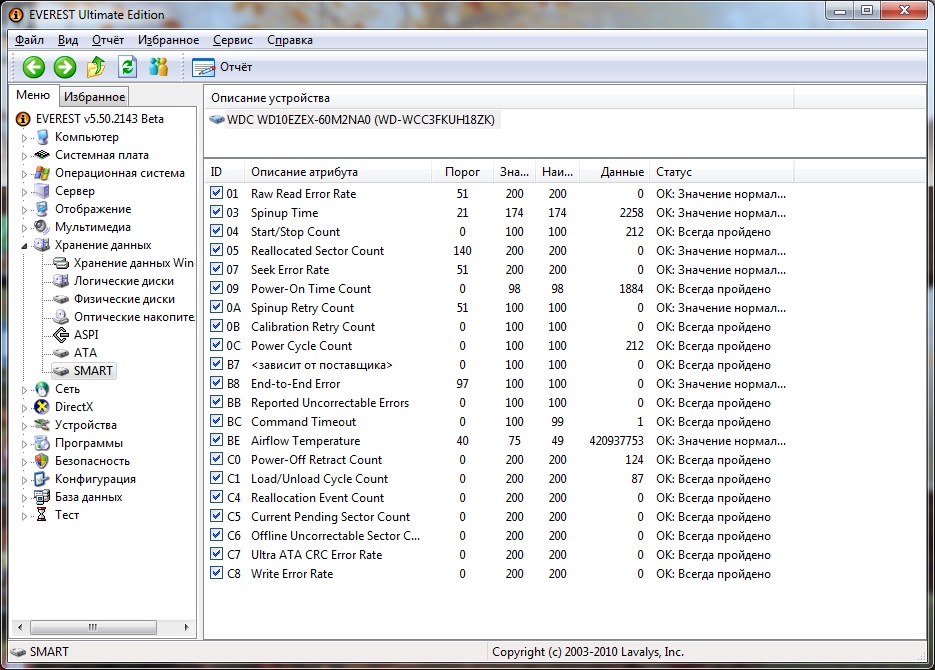The width and height of the screenshot is (935, 670).
Task: Click the Мультимедиа icon
Action: pyautogui.click(x=42, y=227)
